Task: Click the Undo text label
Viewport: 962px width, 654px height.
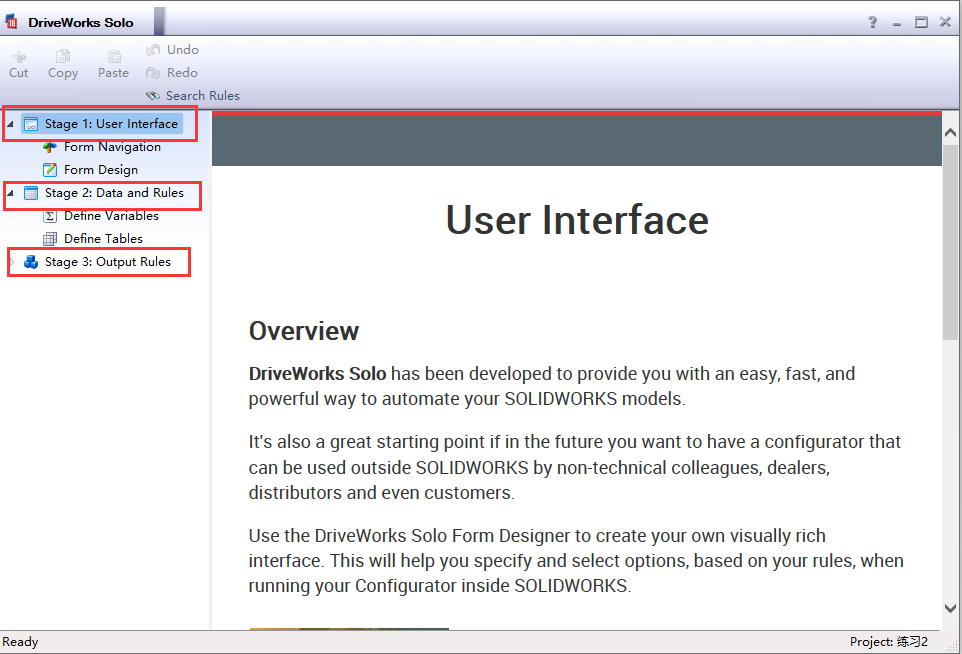Action: [x=183, y=50]
